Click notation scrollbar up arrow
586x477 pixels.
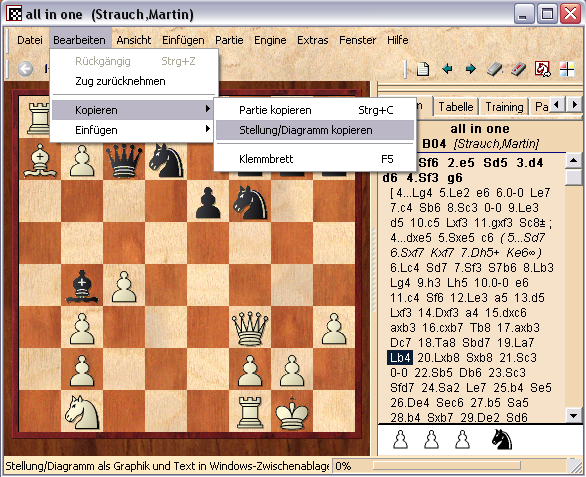coord(574,161)
